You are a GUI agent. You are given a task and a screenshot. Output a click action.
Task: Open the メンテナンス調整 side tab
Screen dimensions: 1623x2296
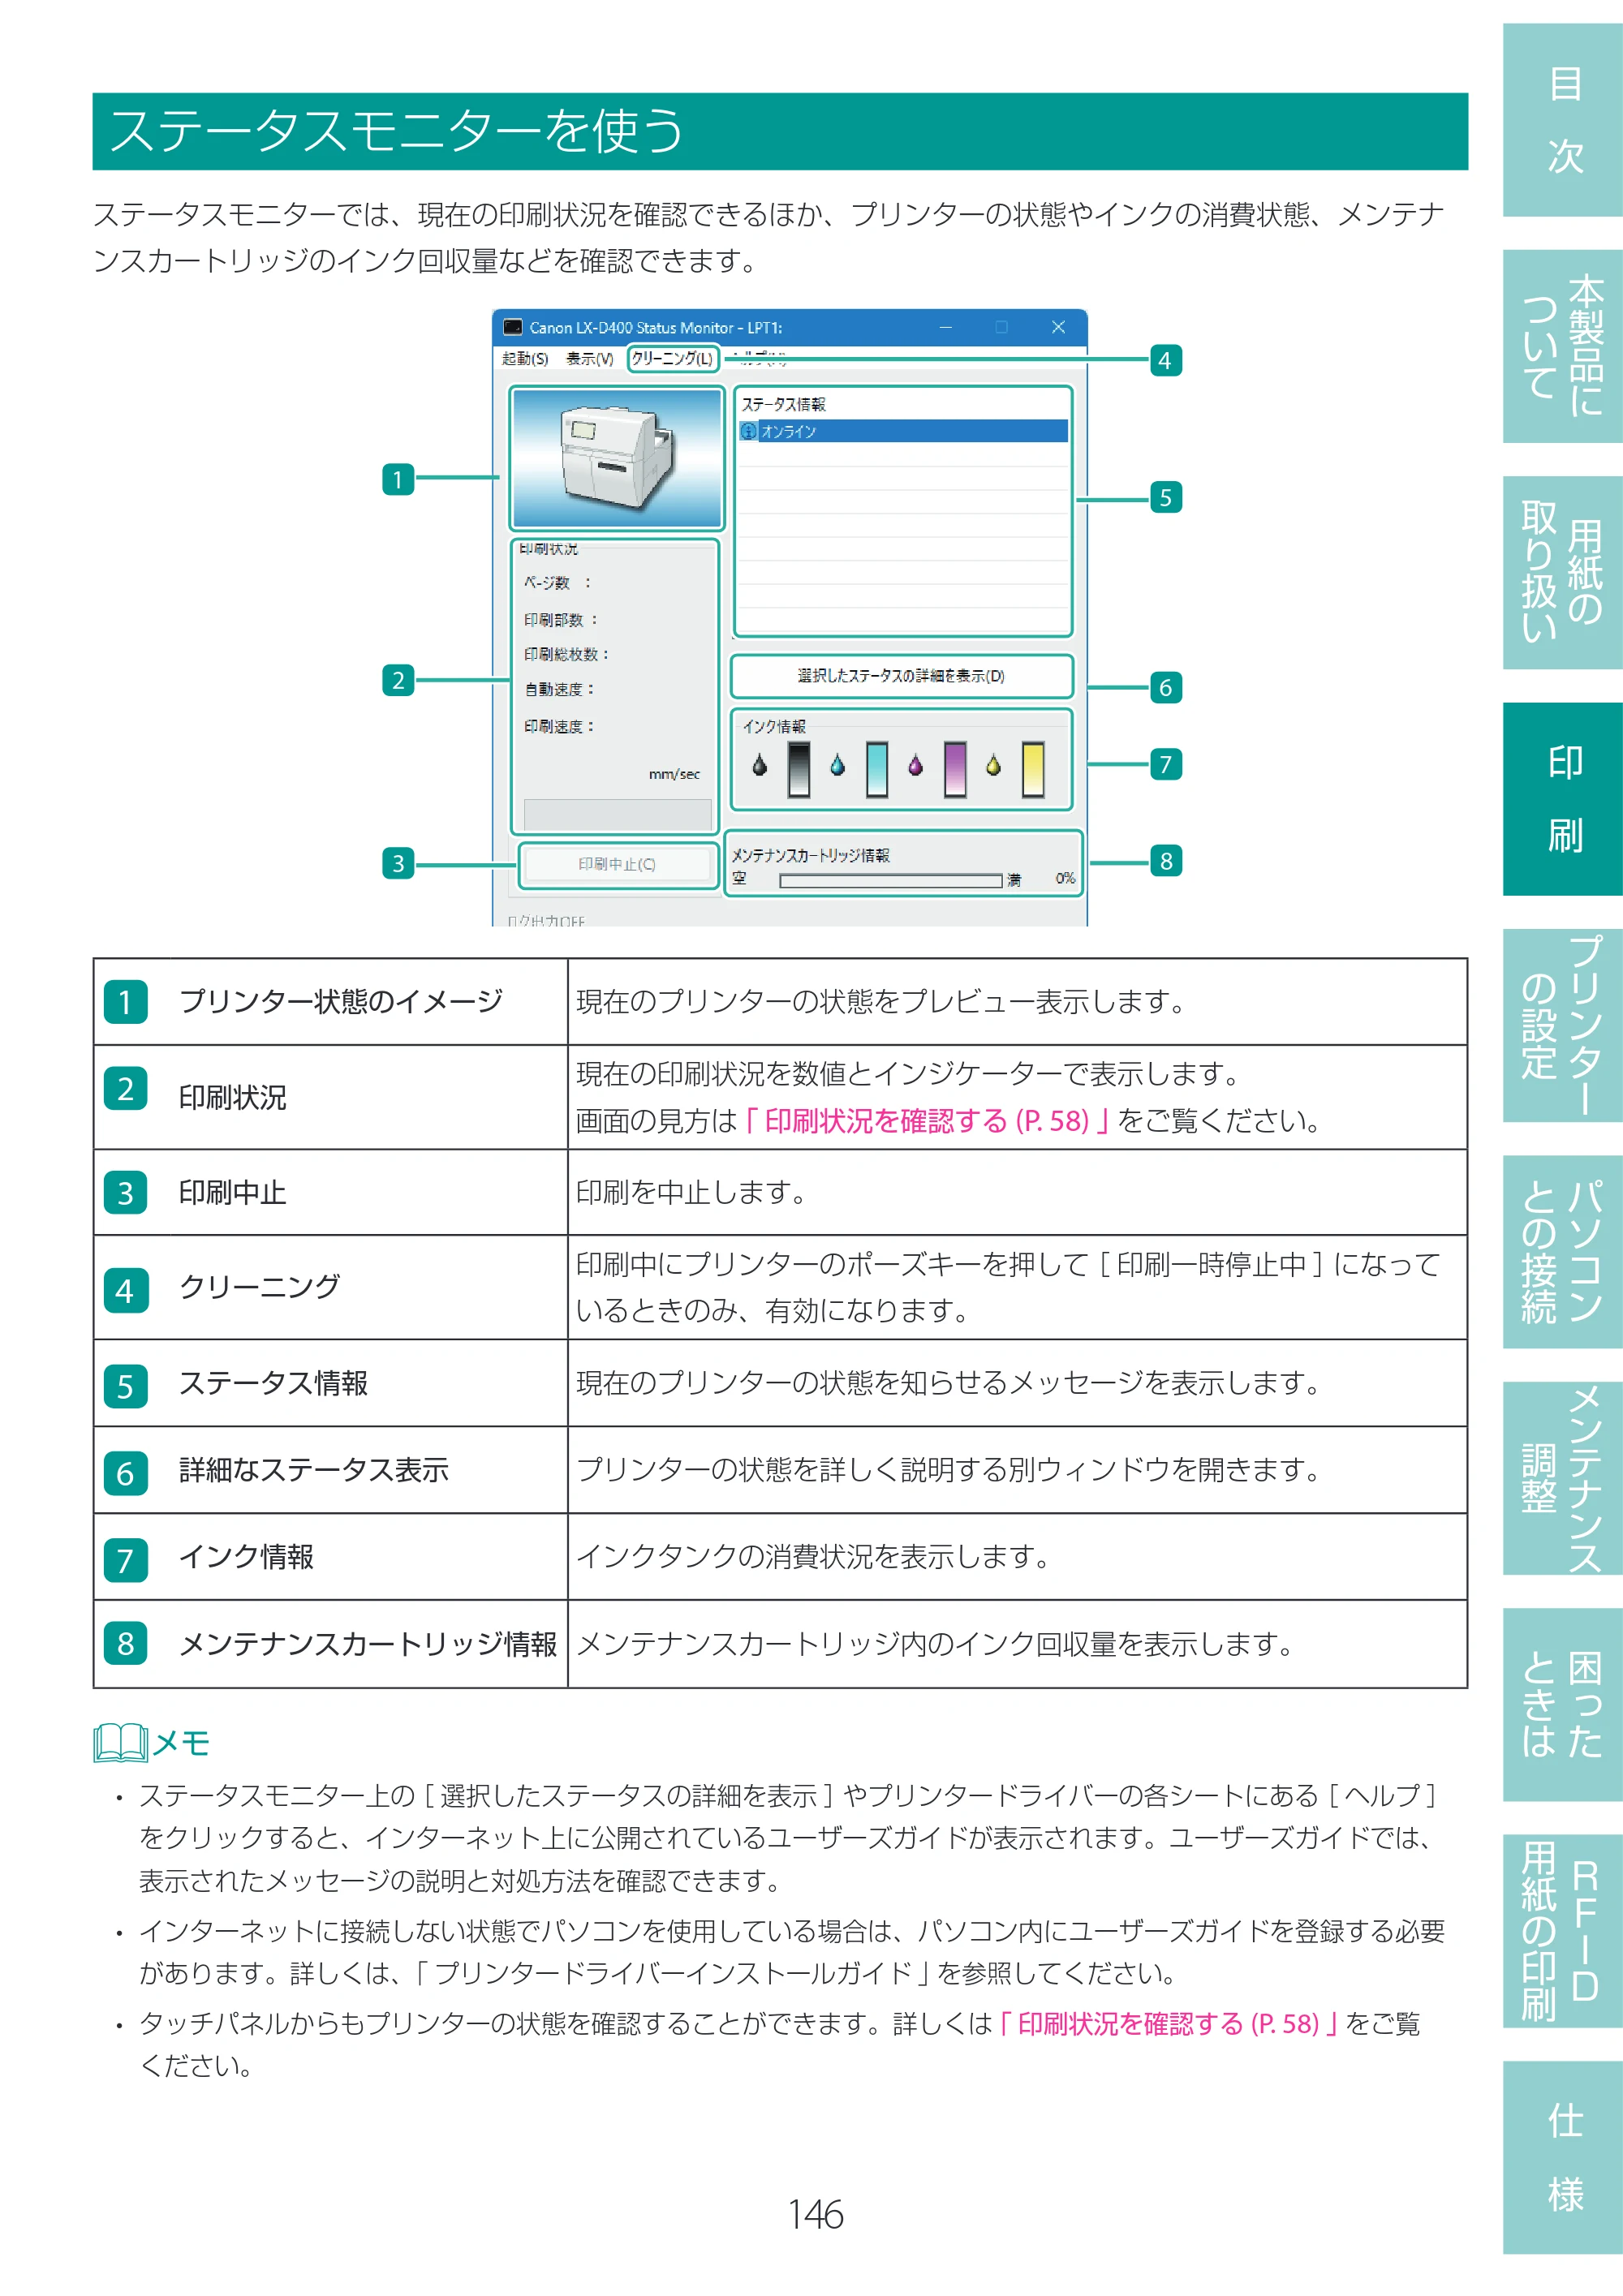pyautogui.click(x=1563, y=1478)
